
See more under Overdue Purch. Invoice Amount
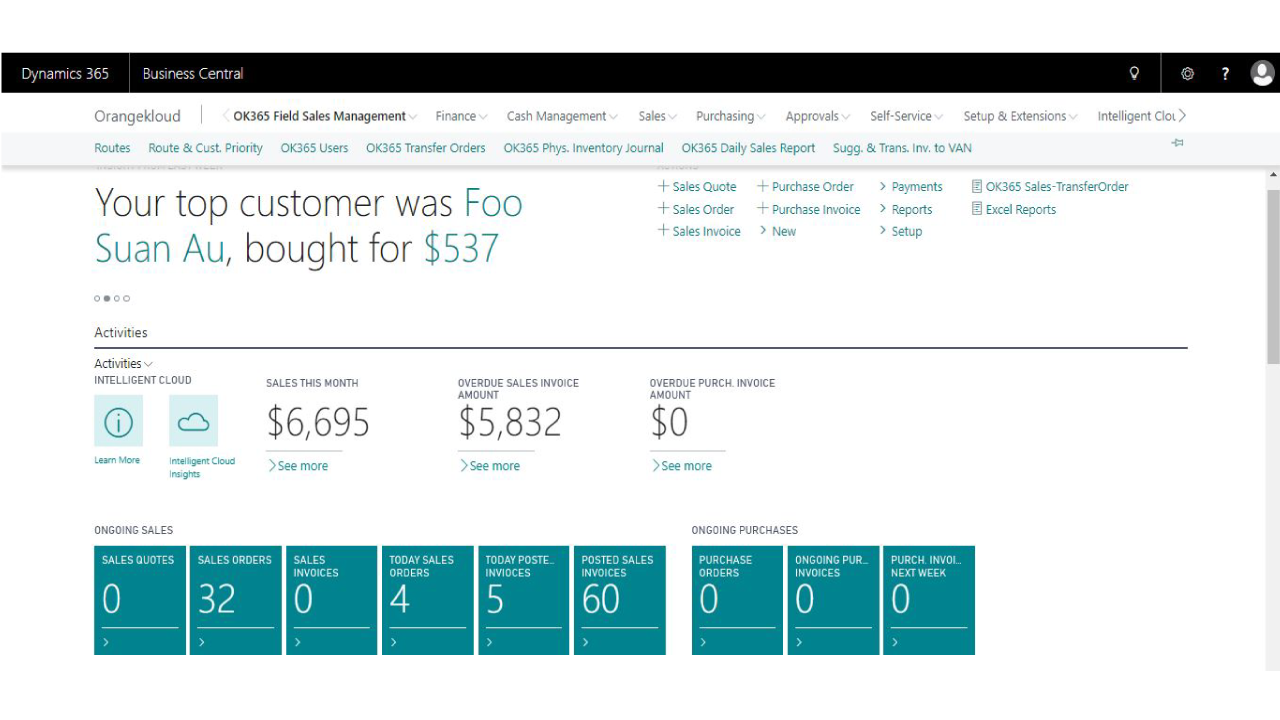[x=682, y=466]
